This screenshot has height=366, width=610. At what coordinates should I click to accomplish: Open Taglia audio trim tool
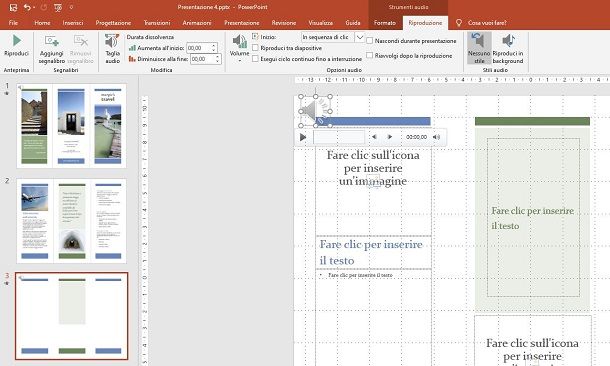112,48
